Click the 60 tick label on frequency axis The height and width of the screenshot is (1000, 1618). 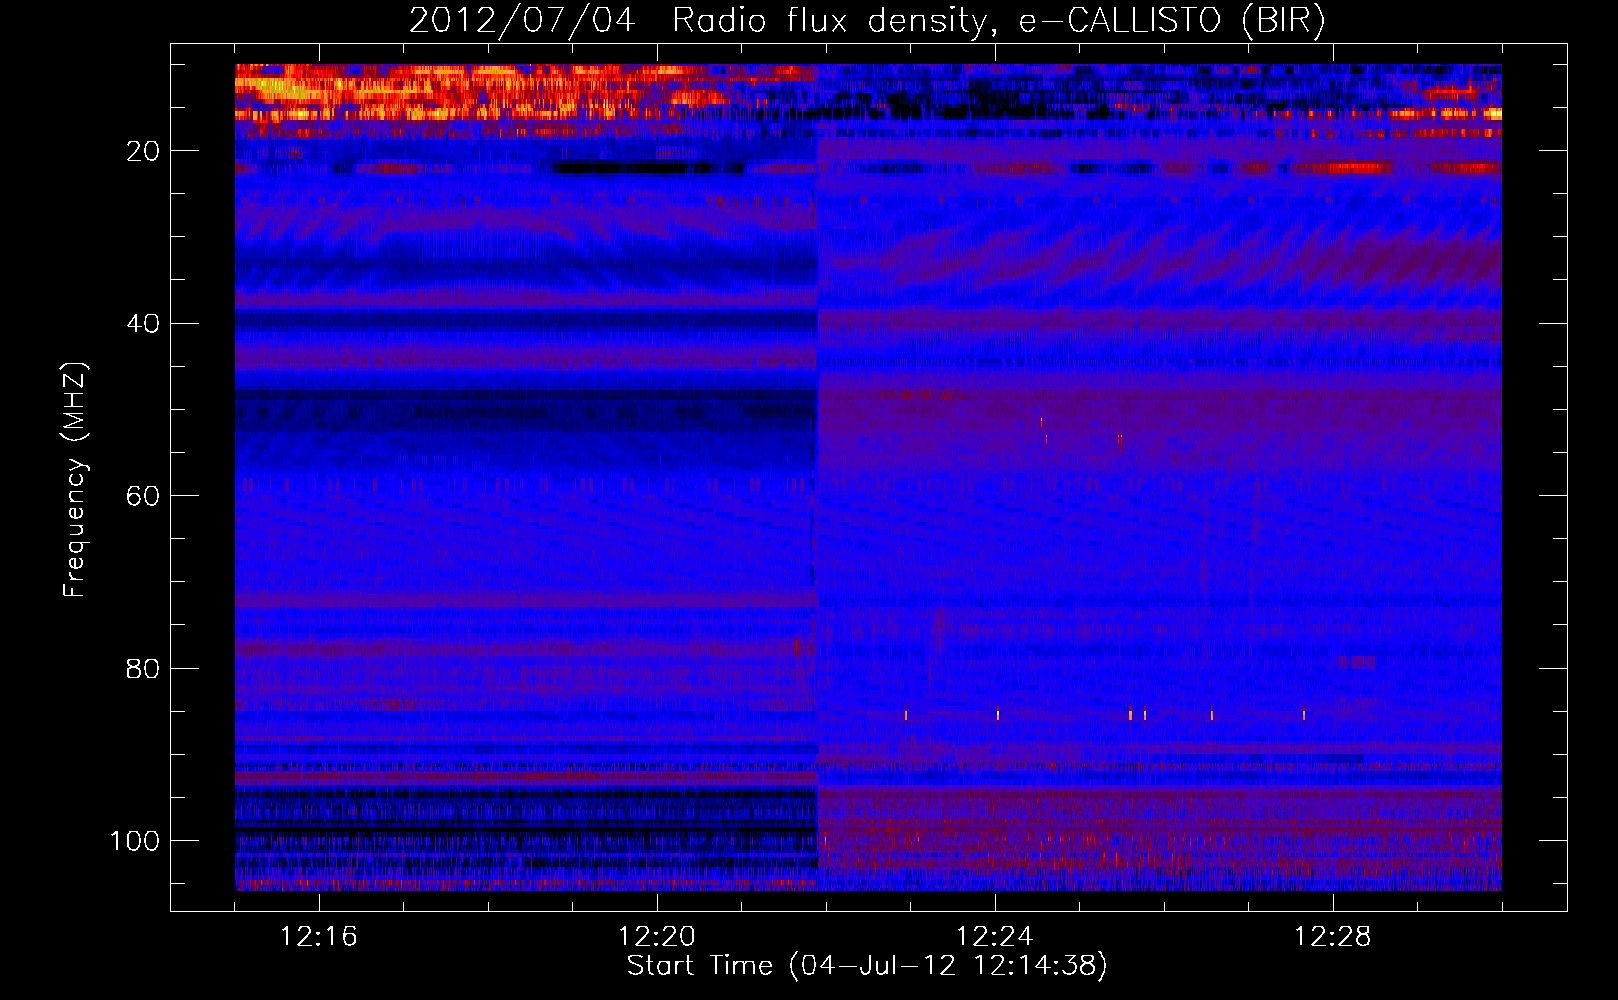point(143,496)
